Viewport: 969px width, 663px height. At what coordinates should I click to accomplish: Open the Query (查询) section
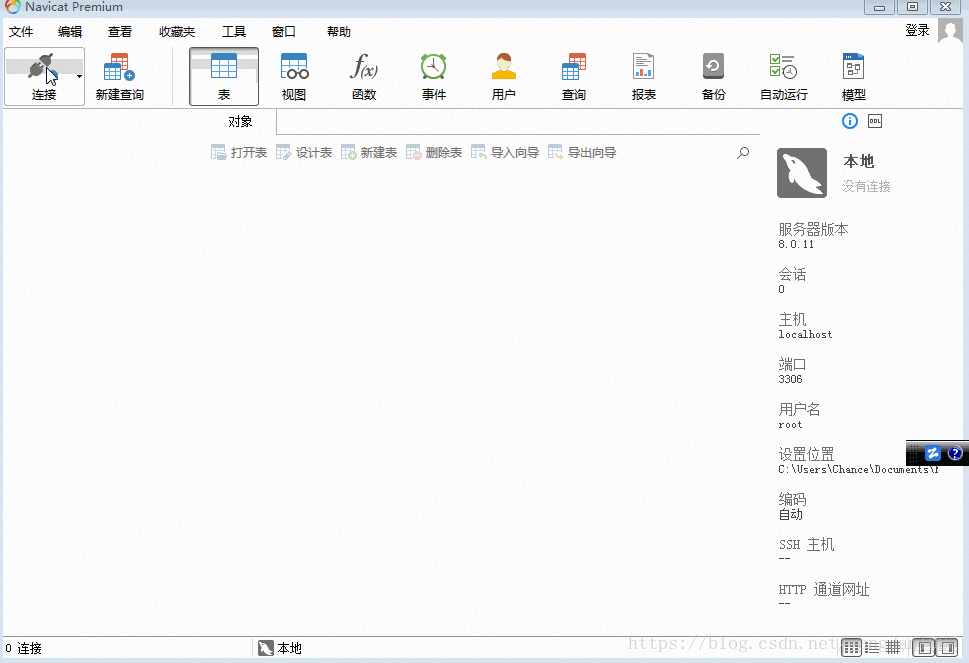[x=573, y=77]
